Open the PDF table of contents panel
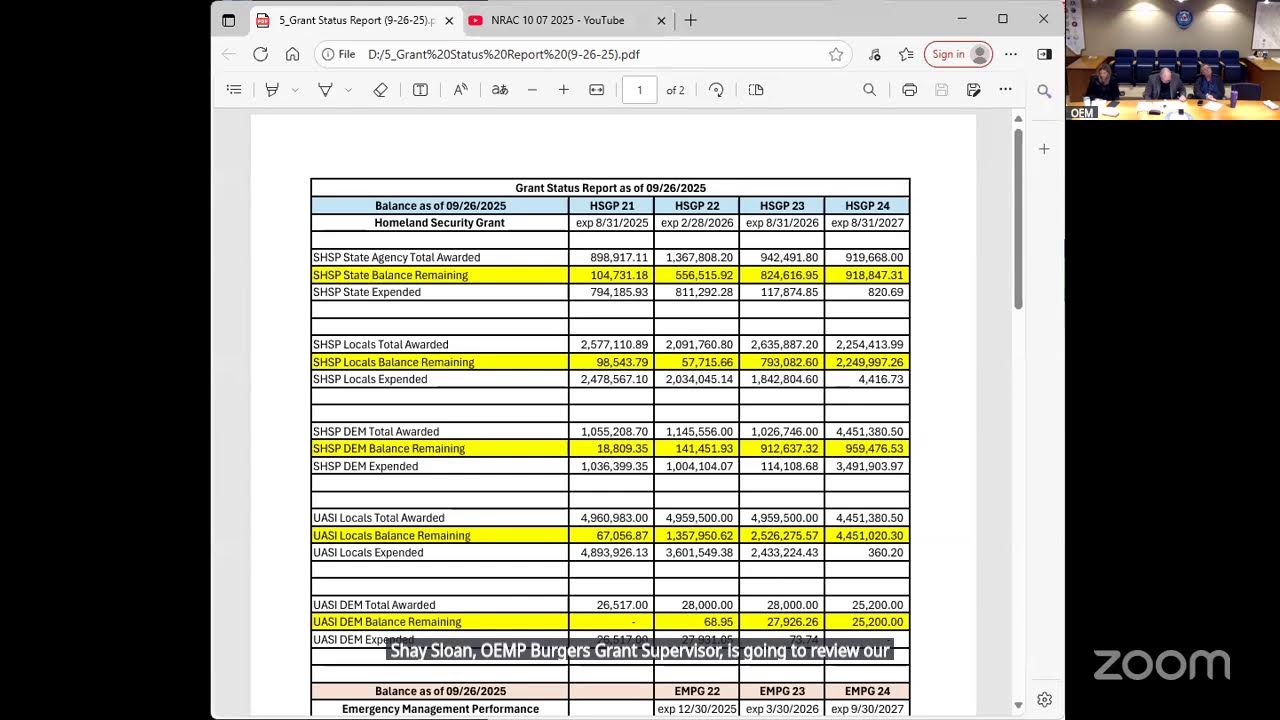 click(234, 90)
